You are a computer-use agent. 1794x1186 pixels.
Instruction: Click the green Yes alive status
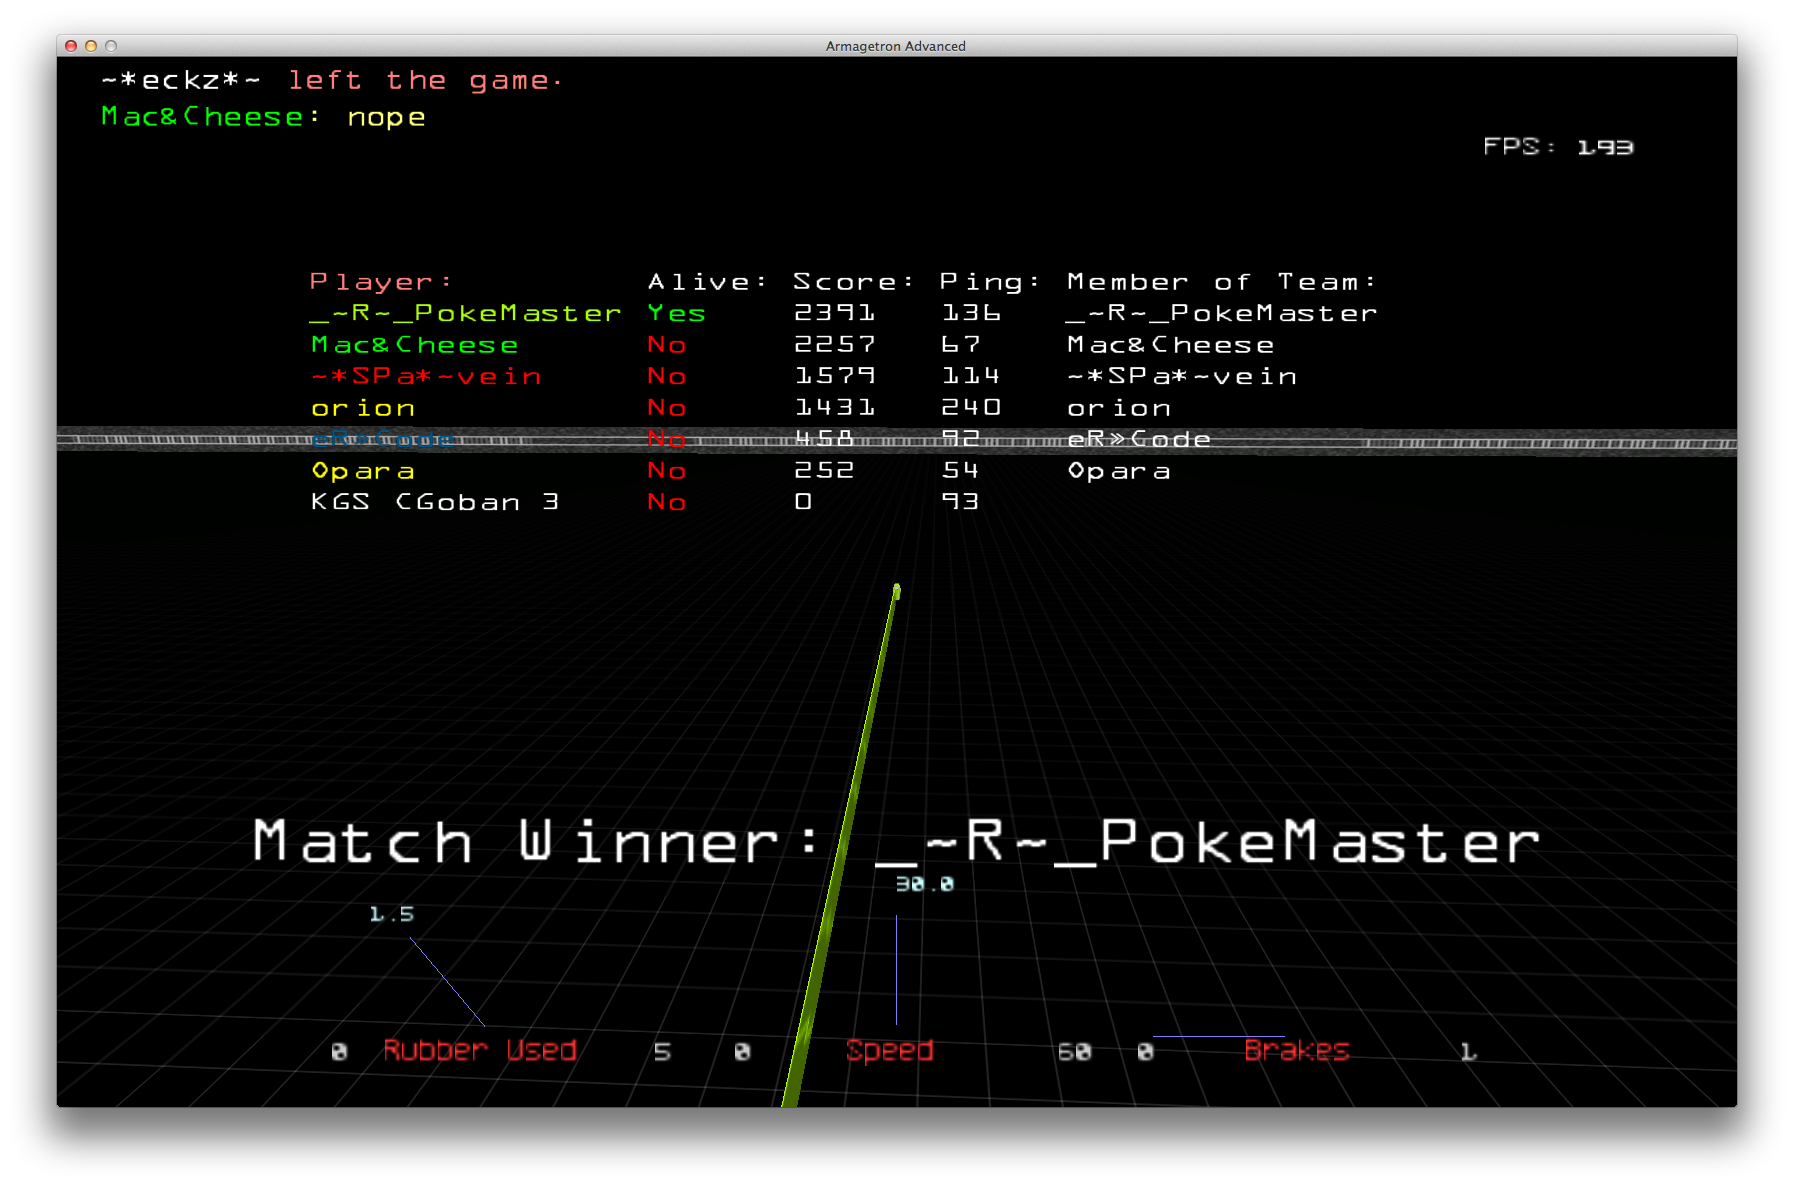tap(676, 313)
